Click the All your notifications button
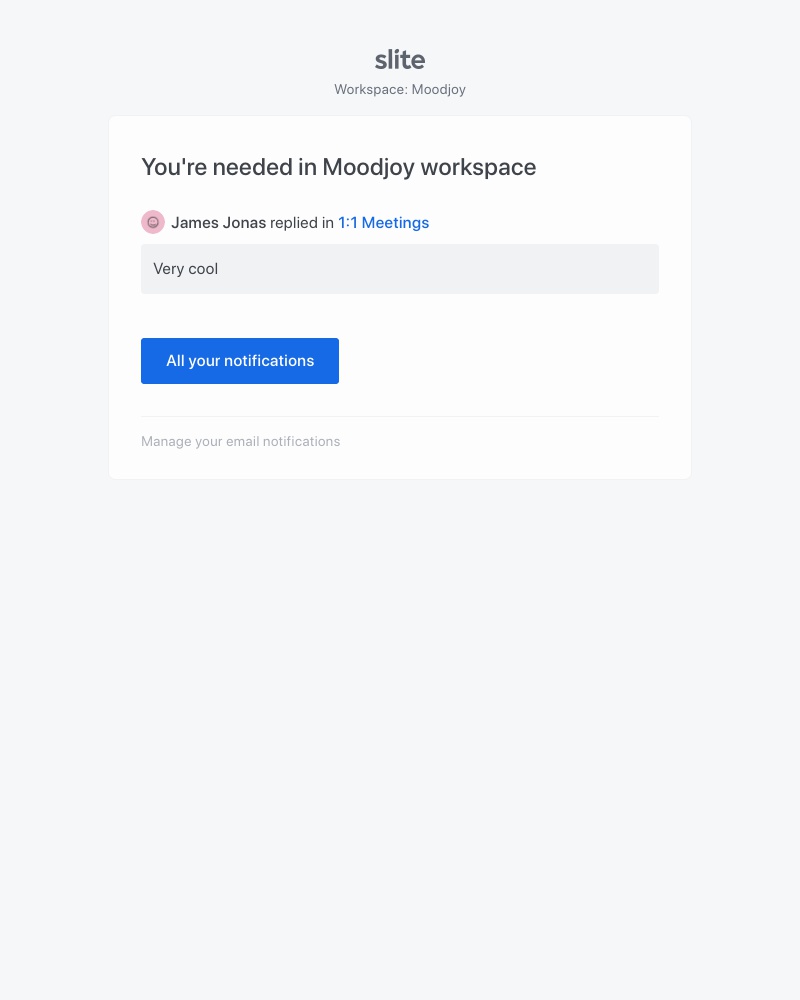 coord(240,361)
